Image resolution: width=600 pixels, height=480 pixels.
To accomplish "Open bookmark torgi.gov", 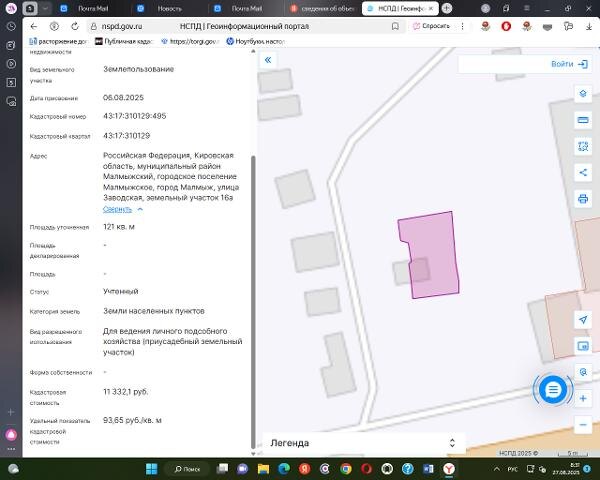I will [190, 41].
